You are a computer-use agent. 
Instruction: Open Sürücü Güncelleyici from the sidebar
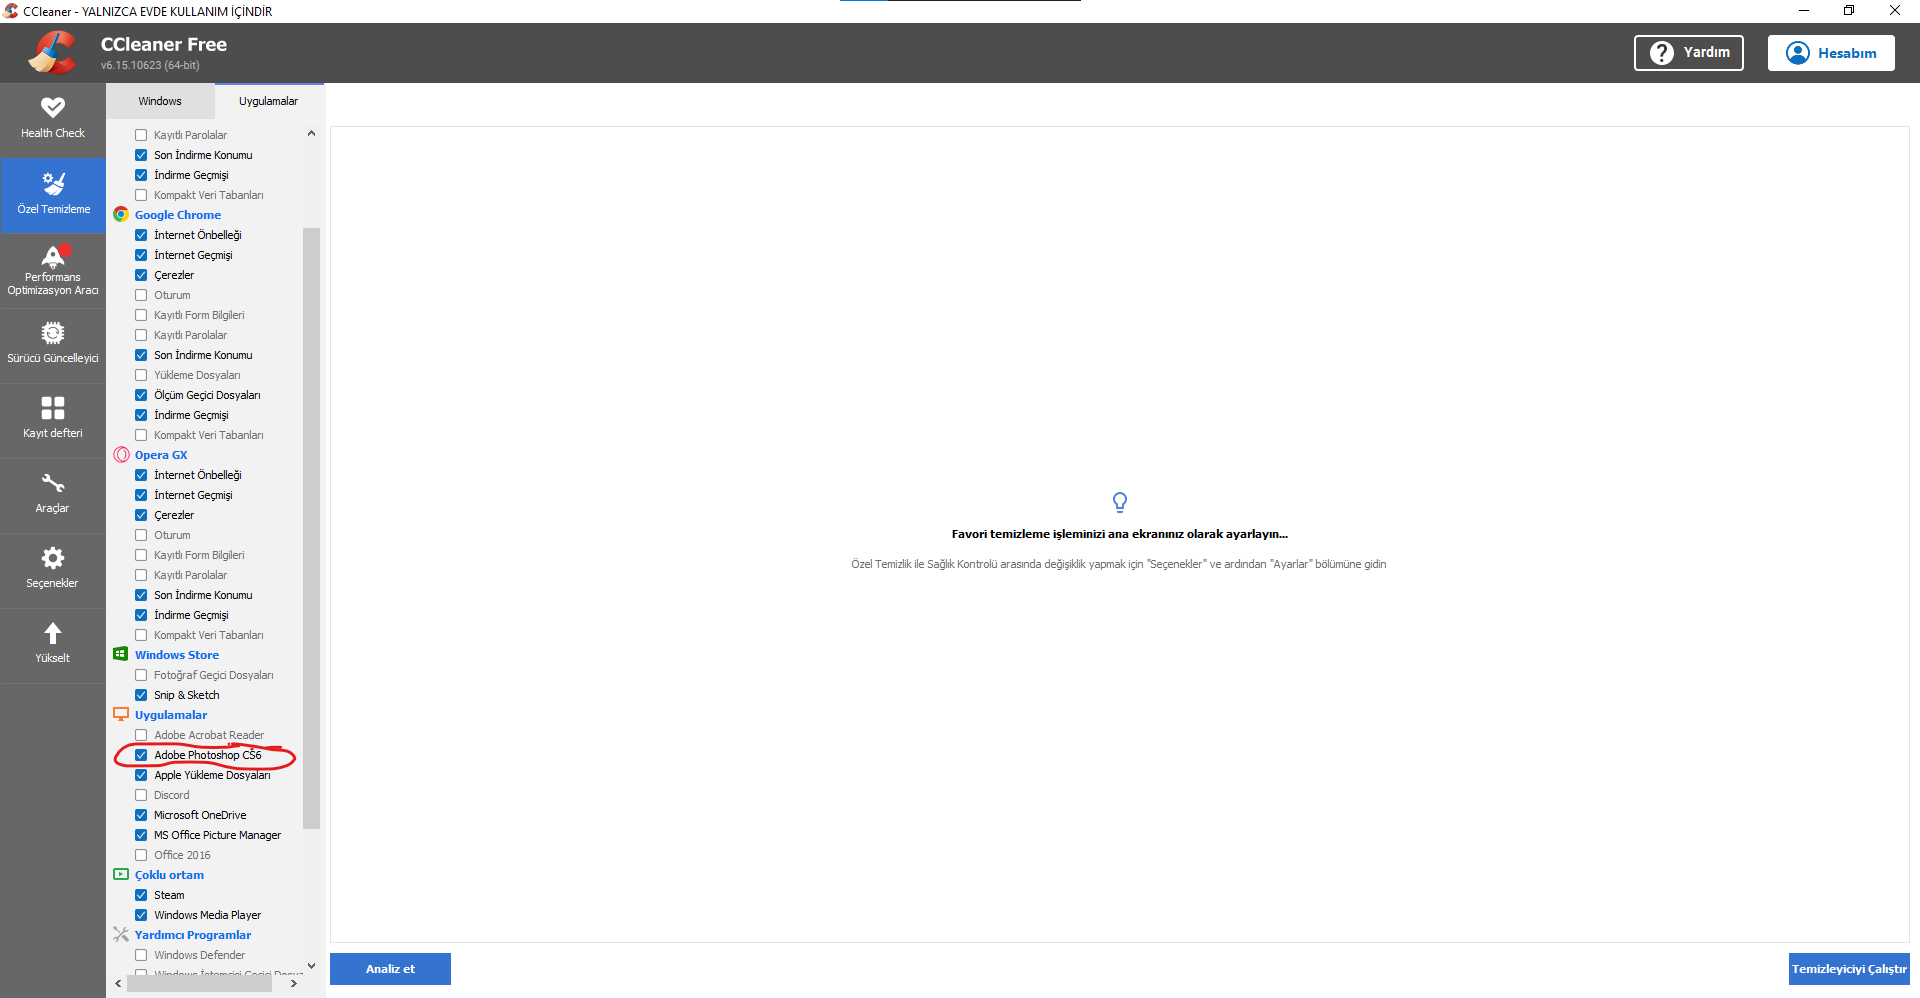53,345
